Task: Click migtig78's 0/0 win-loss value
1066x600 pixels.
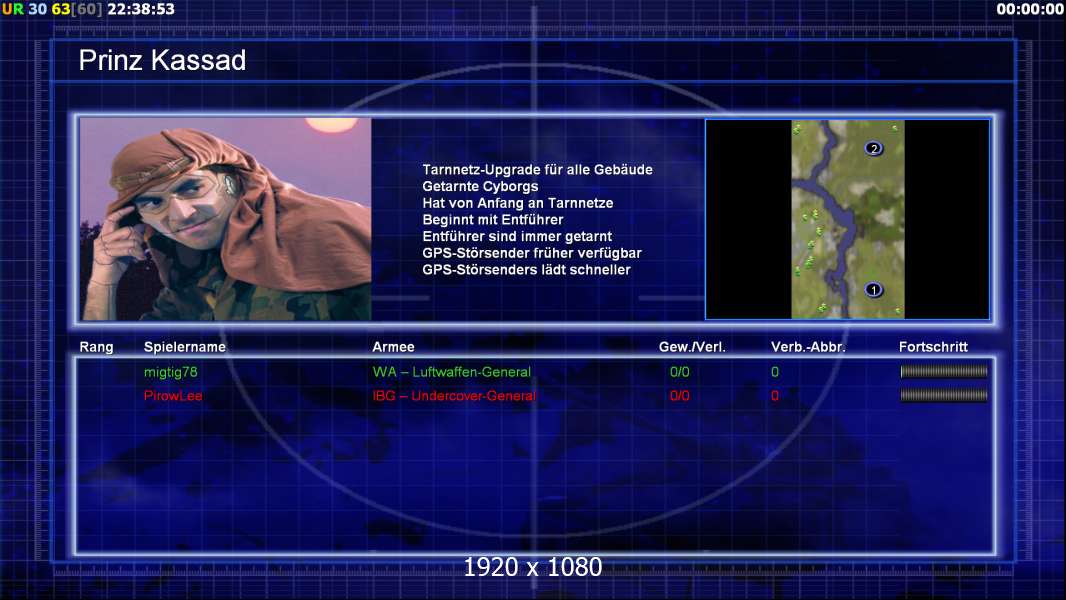Action: (679, 372)
